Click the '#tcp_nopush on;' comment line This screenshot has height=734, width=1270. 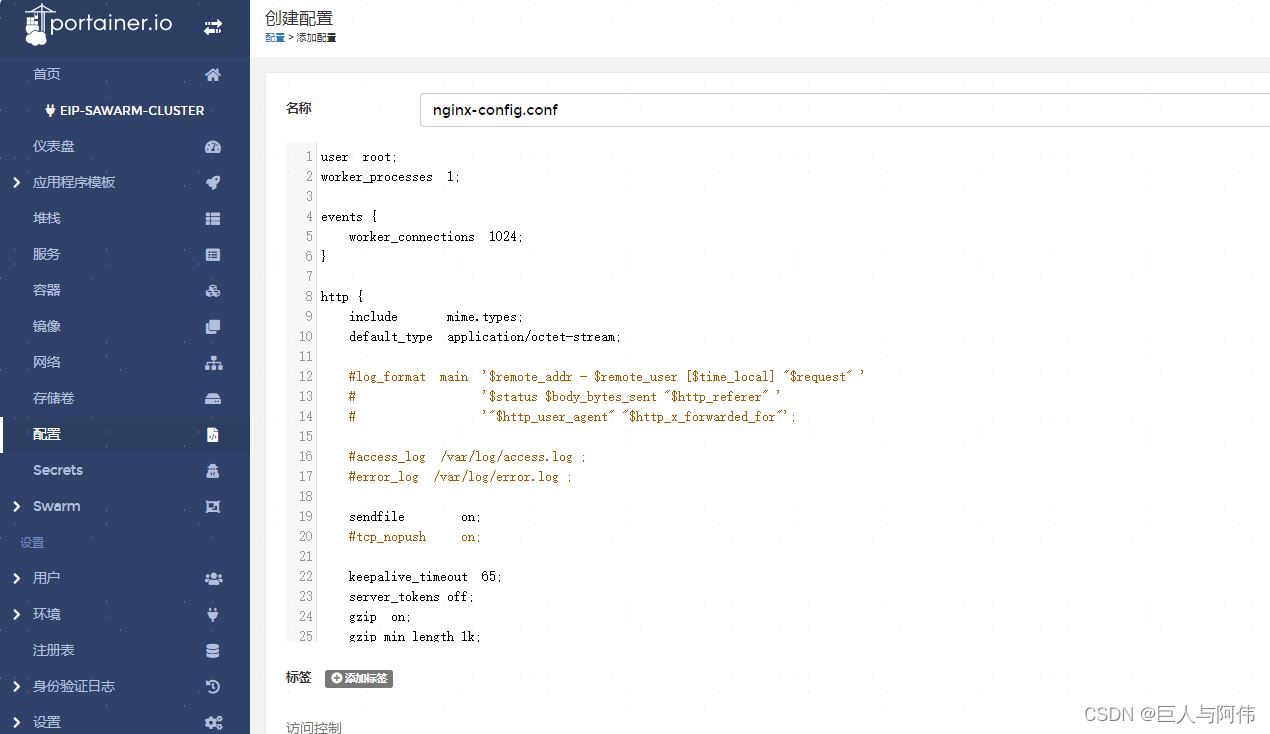coord(415,537)
